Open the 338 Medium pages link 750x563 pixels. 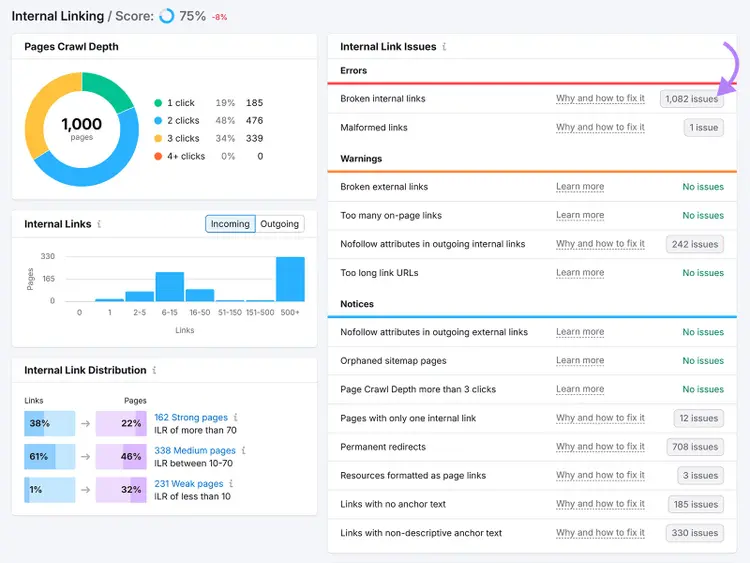pos(195,451)
